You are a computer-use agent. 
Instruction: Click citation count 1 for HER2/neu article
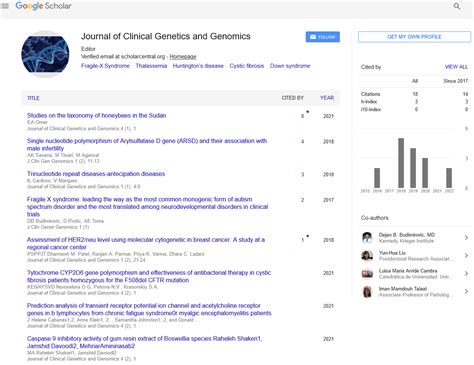302,240
